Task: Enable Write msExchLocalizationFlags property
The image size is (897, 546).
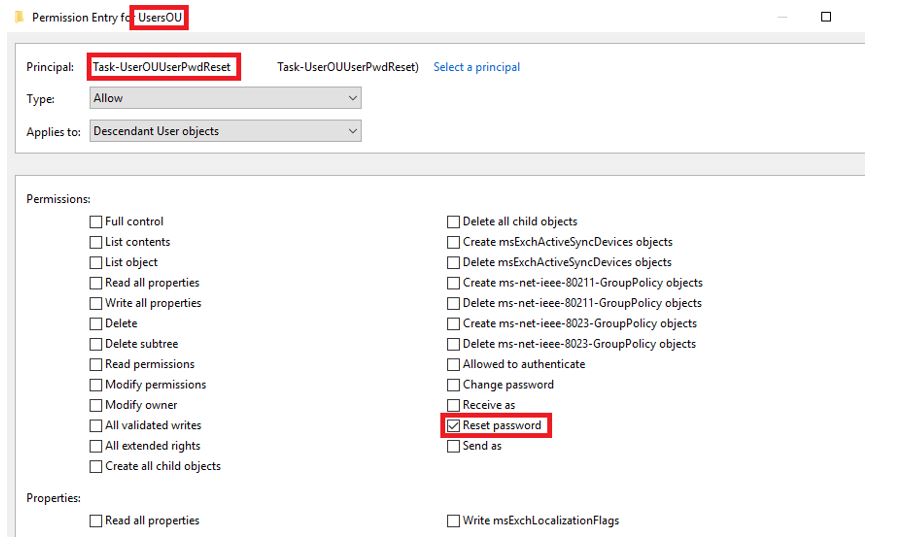Action: tap(453, 521)
